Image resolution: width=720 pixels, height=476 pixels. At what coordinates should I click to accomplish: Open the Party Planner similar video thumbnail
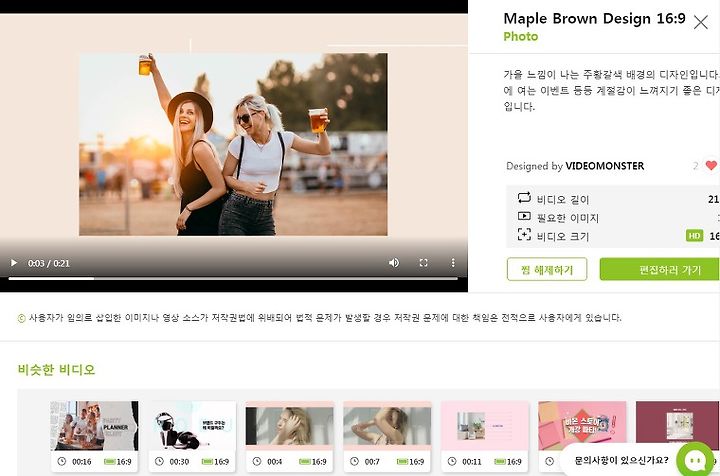[94, 426]
